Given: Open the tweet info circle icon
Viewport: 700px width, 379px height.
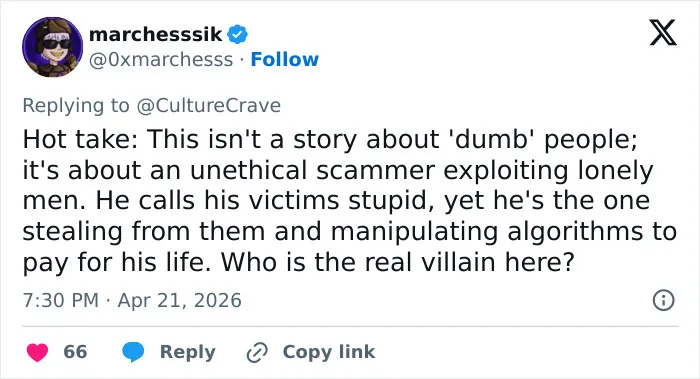Looking at the screenshot, I should point(663,300).
